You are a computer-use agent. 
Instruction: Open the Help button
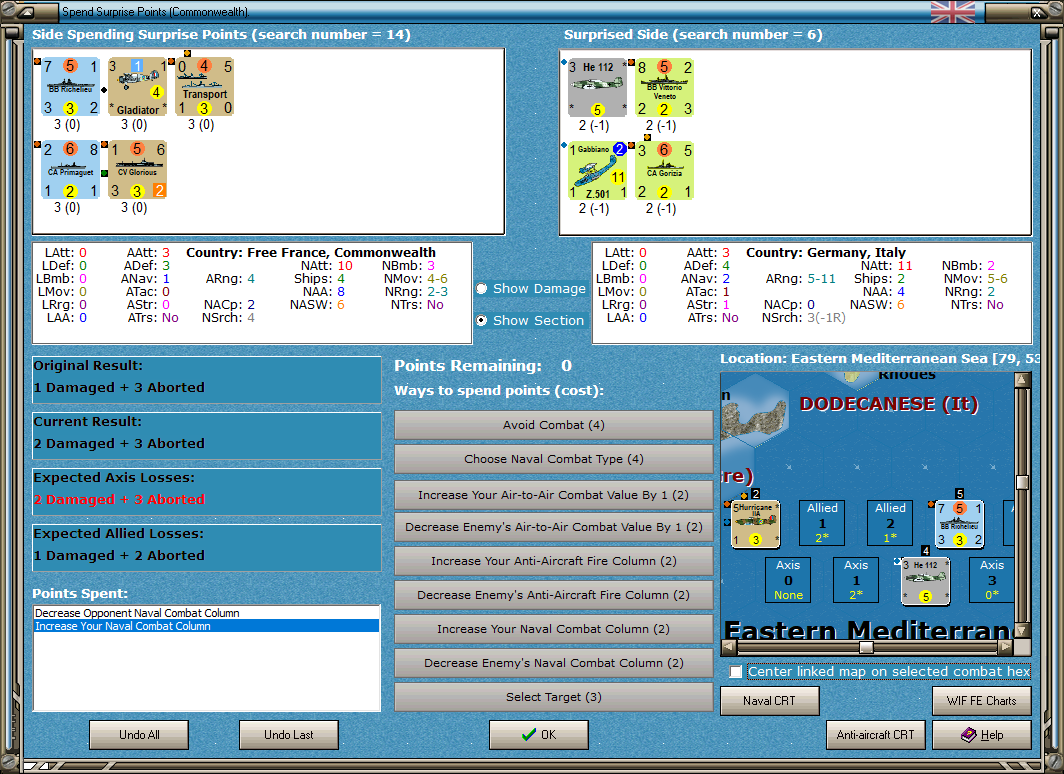coord(982,735)
